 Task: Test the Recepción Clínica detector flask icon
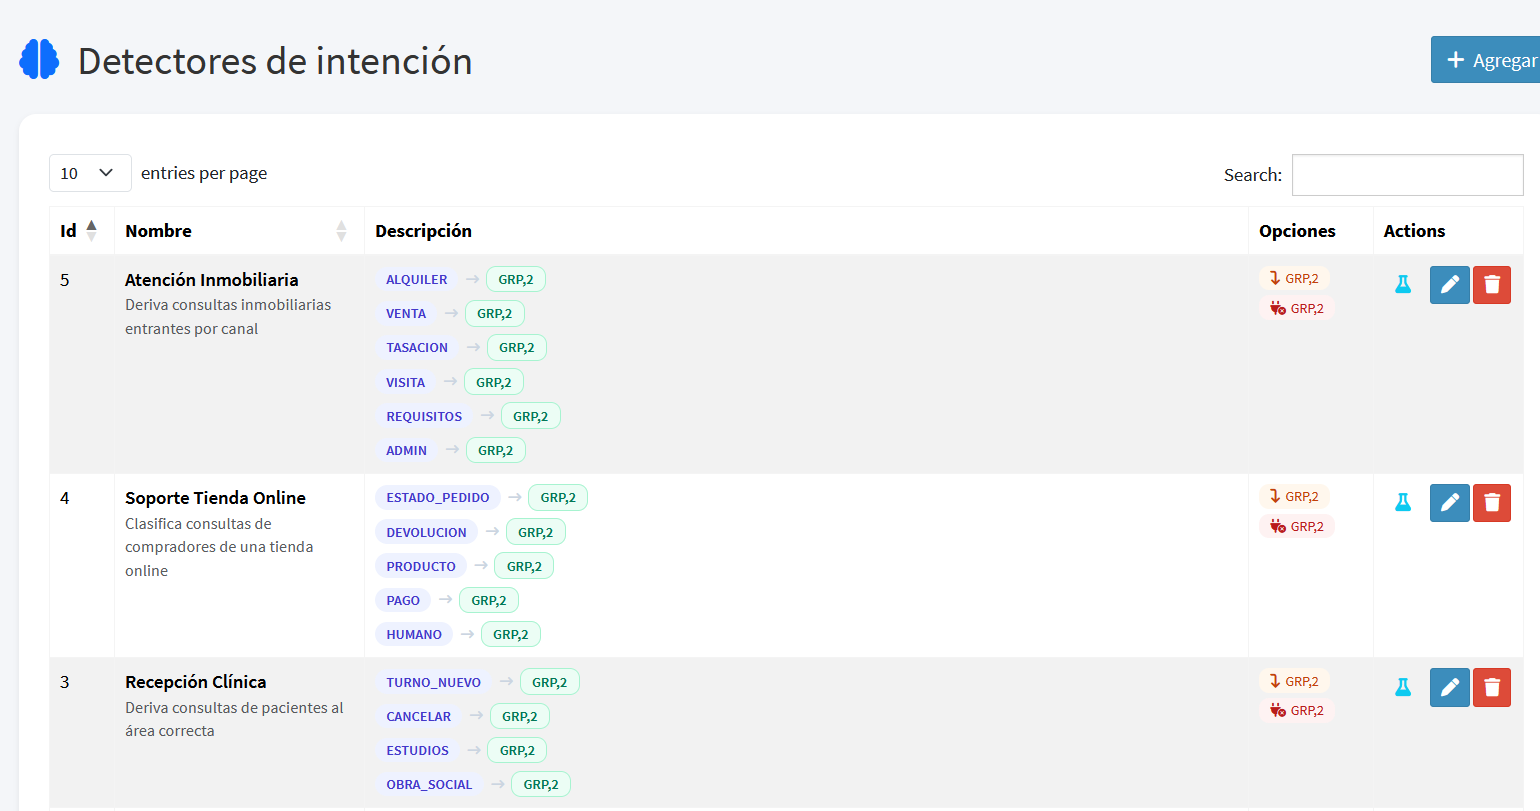(1403, 687)
